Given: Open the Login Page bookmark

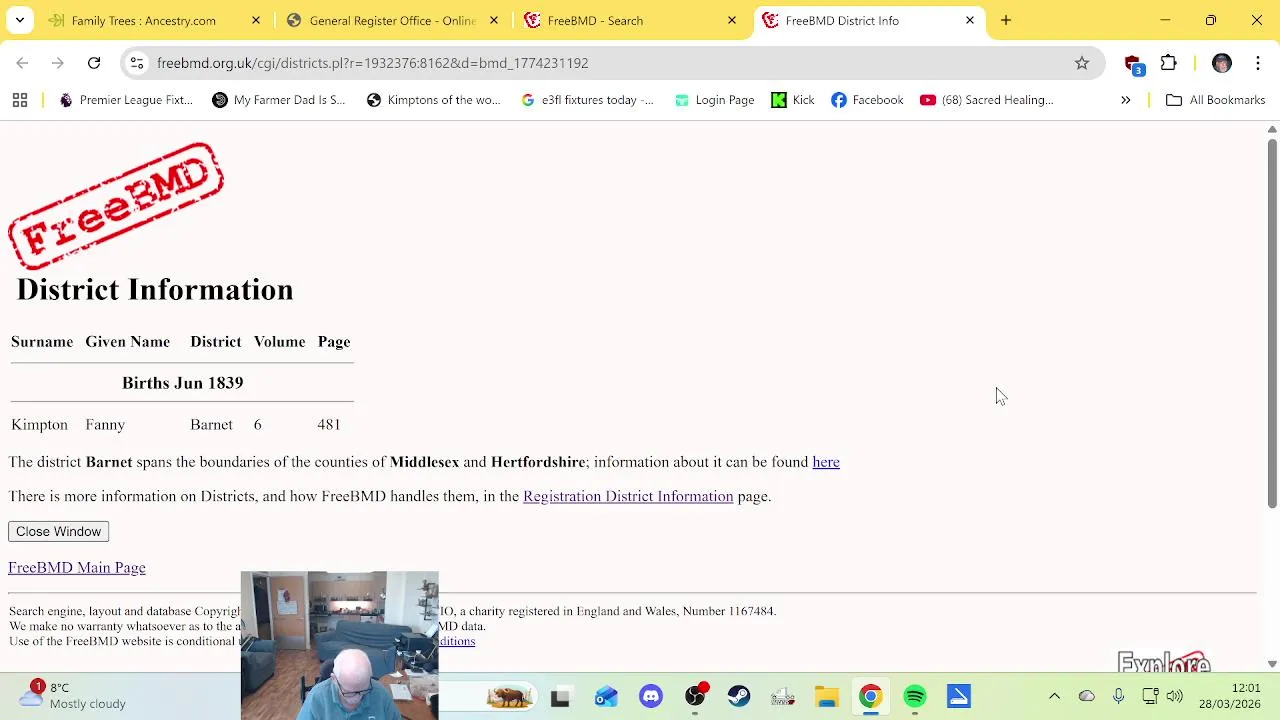Looking at the screenshot, I should click(714, 100).
